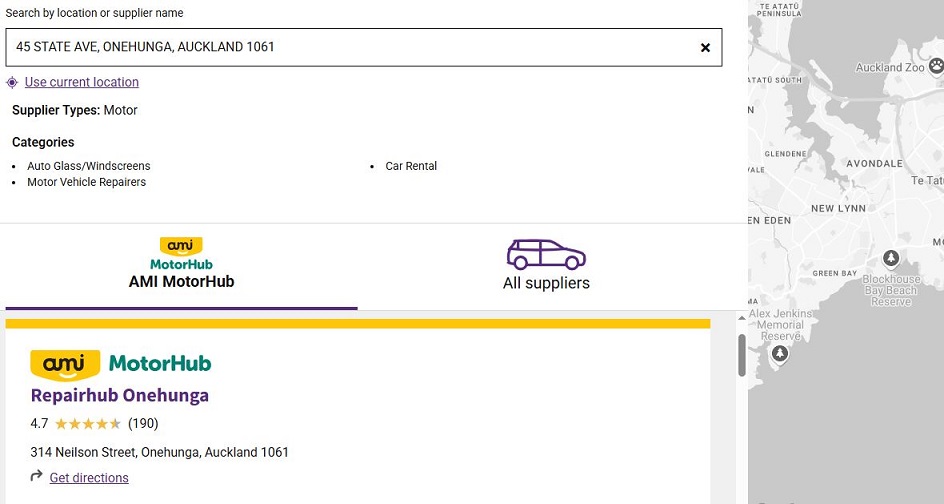
Task: Click the Alex Jenkins Memorial Reserve marker
Action: (781, 353)
